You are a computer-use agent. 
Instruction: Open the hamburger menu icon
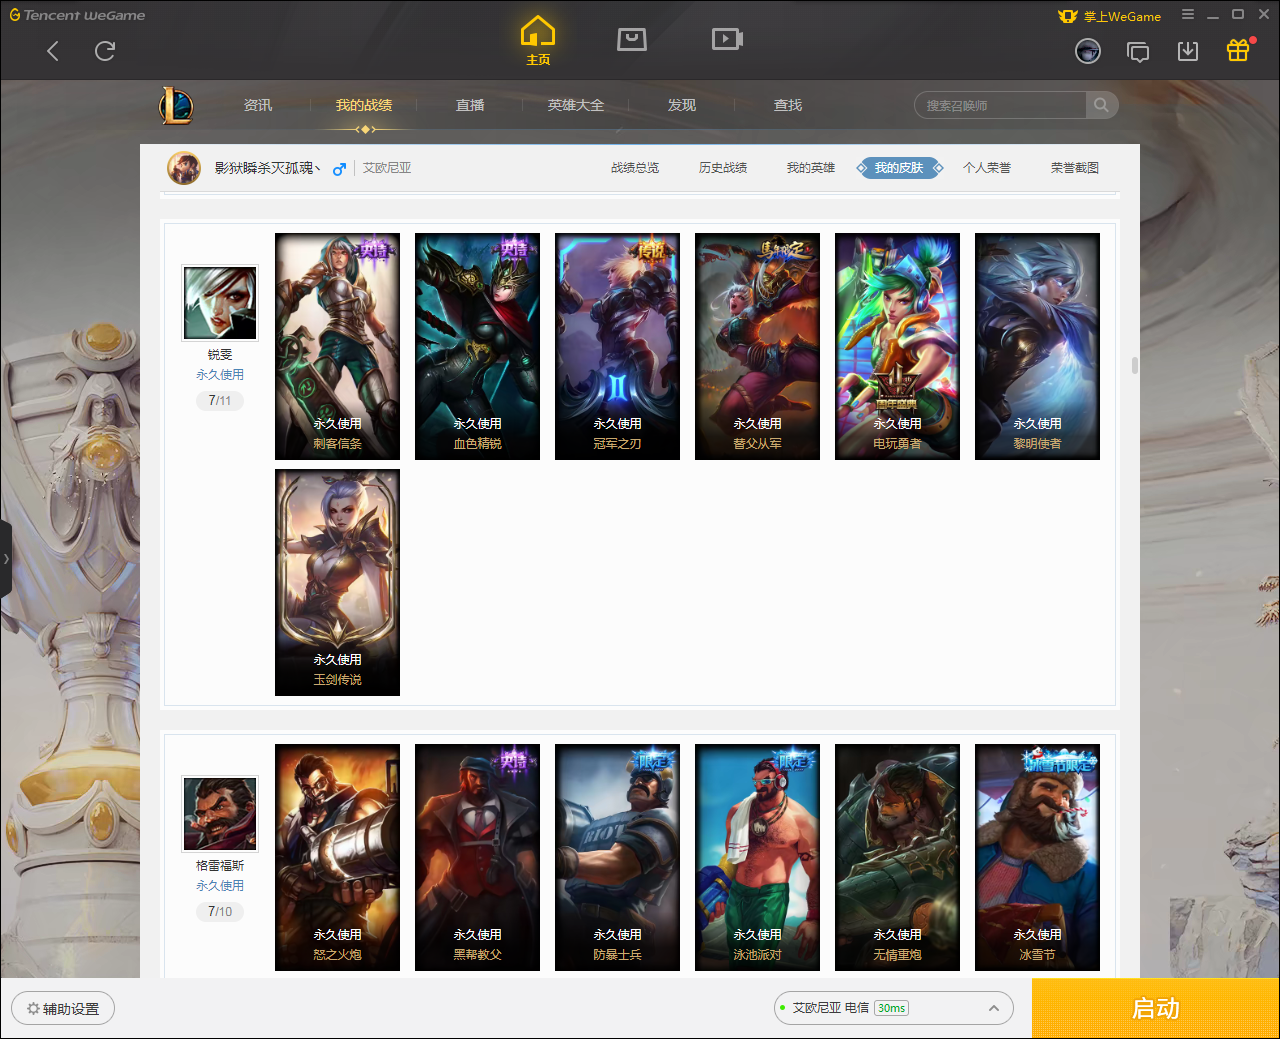click(x=1188, y=15)
